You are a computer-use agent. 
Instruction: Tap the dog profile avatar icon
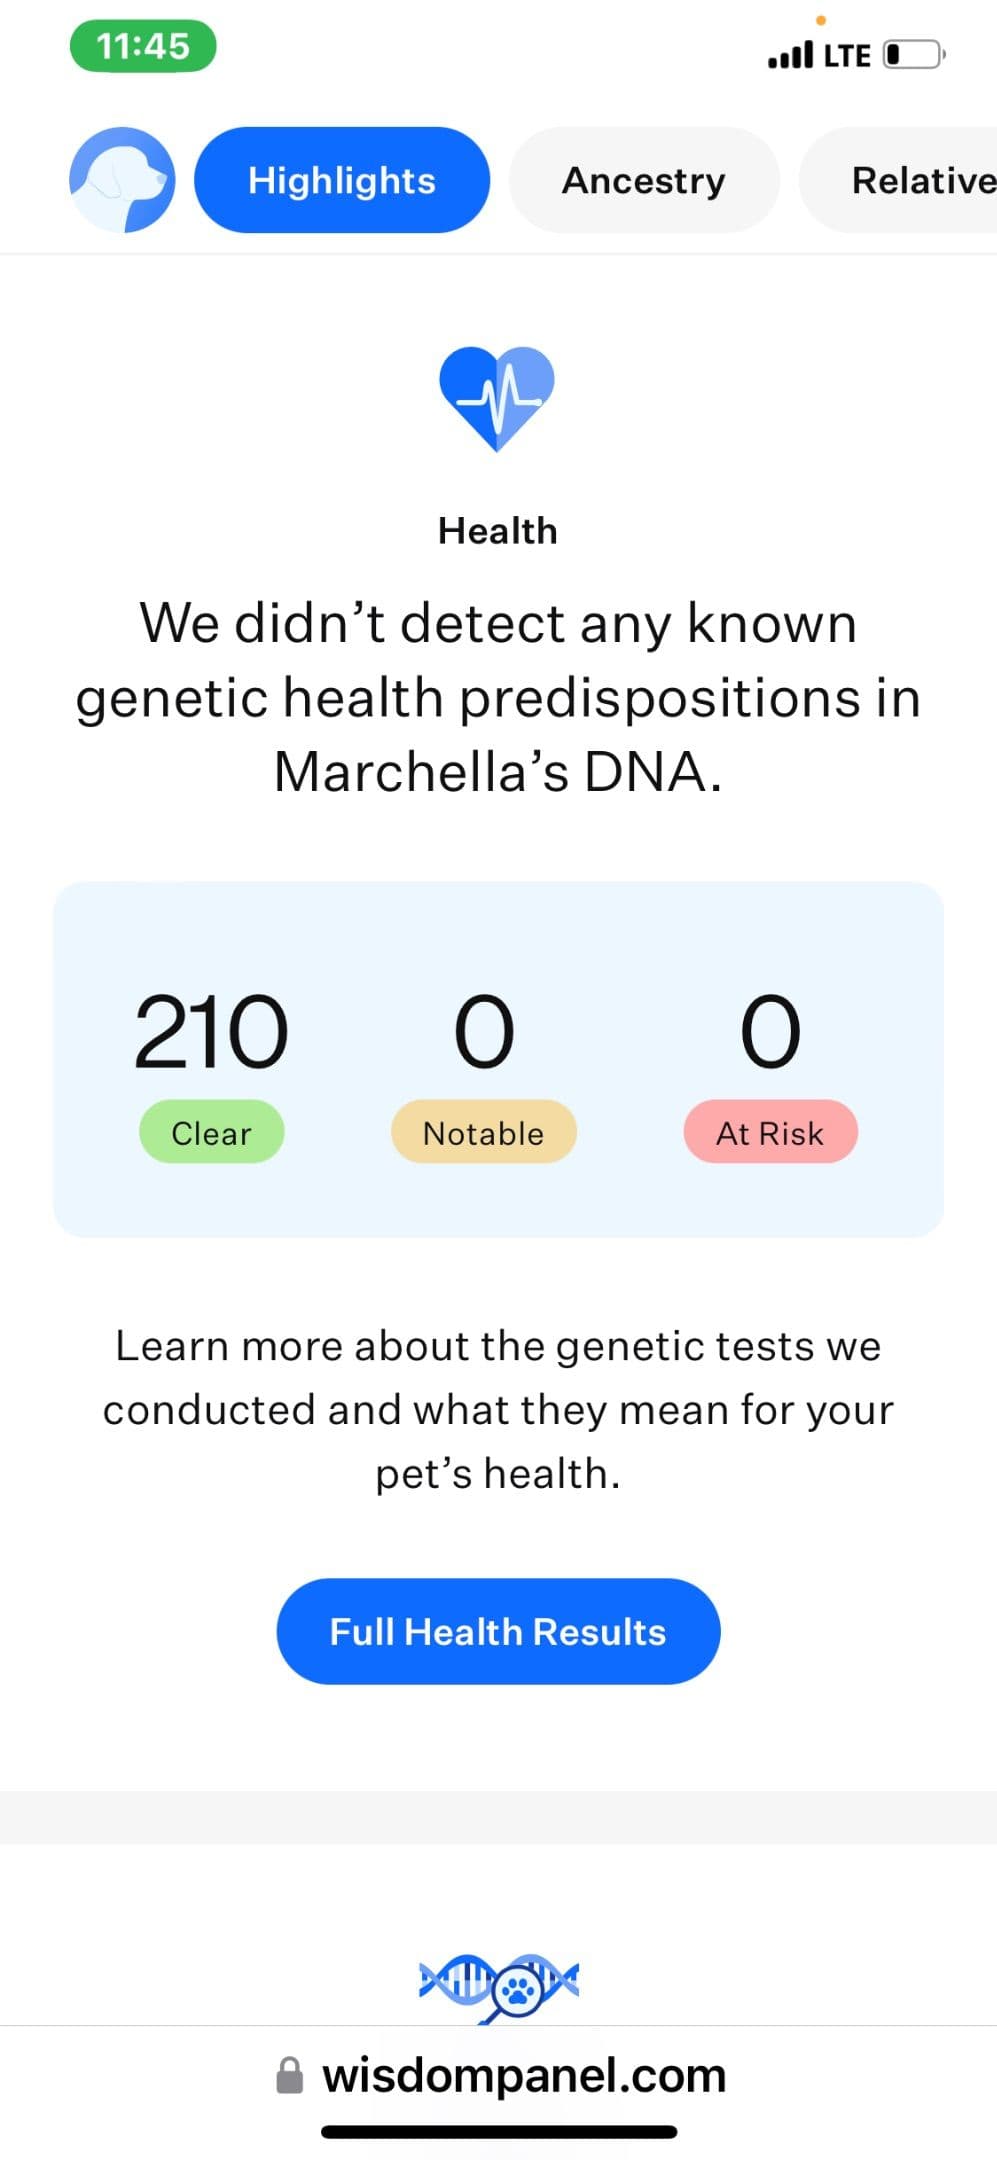(x=122, y=180)
